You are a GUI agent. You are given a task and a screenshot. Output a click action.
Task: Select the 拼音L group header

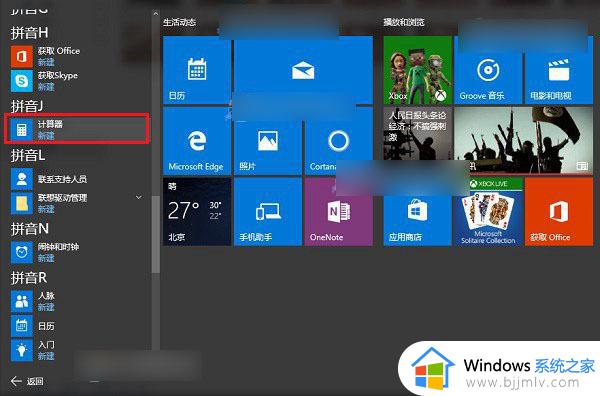(28, 155)
